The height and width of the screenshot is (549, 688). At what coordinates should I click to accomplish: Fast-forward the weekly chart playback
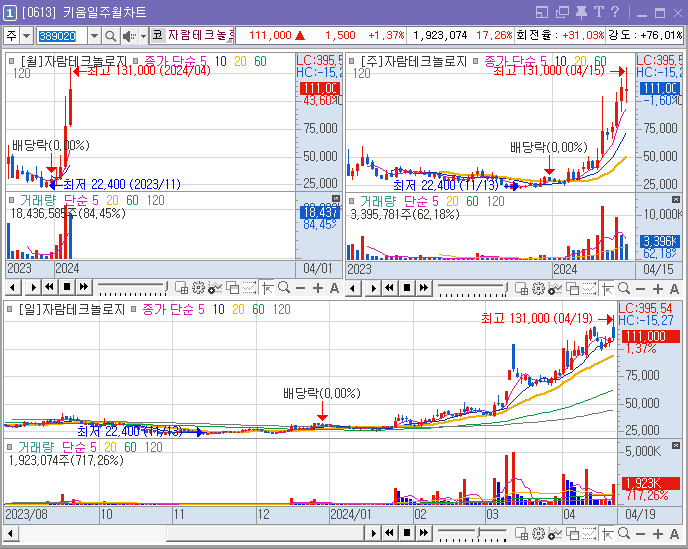click(x=423, y=288)
